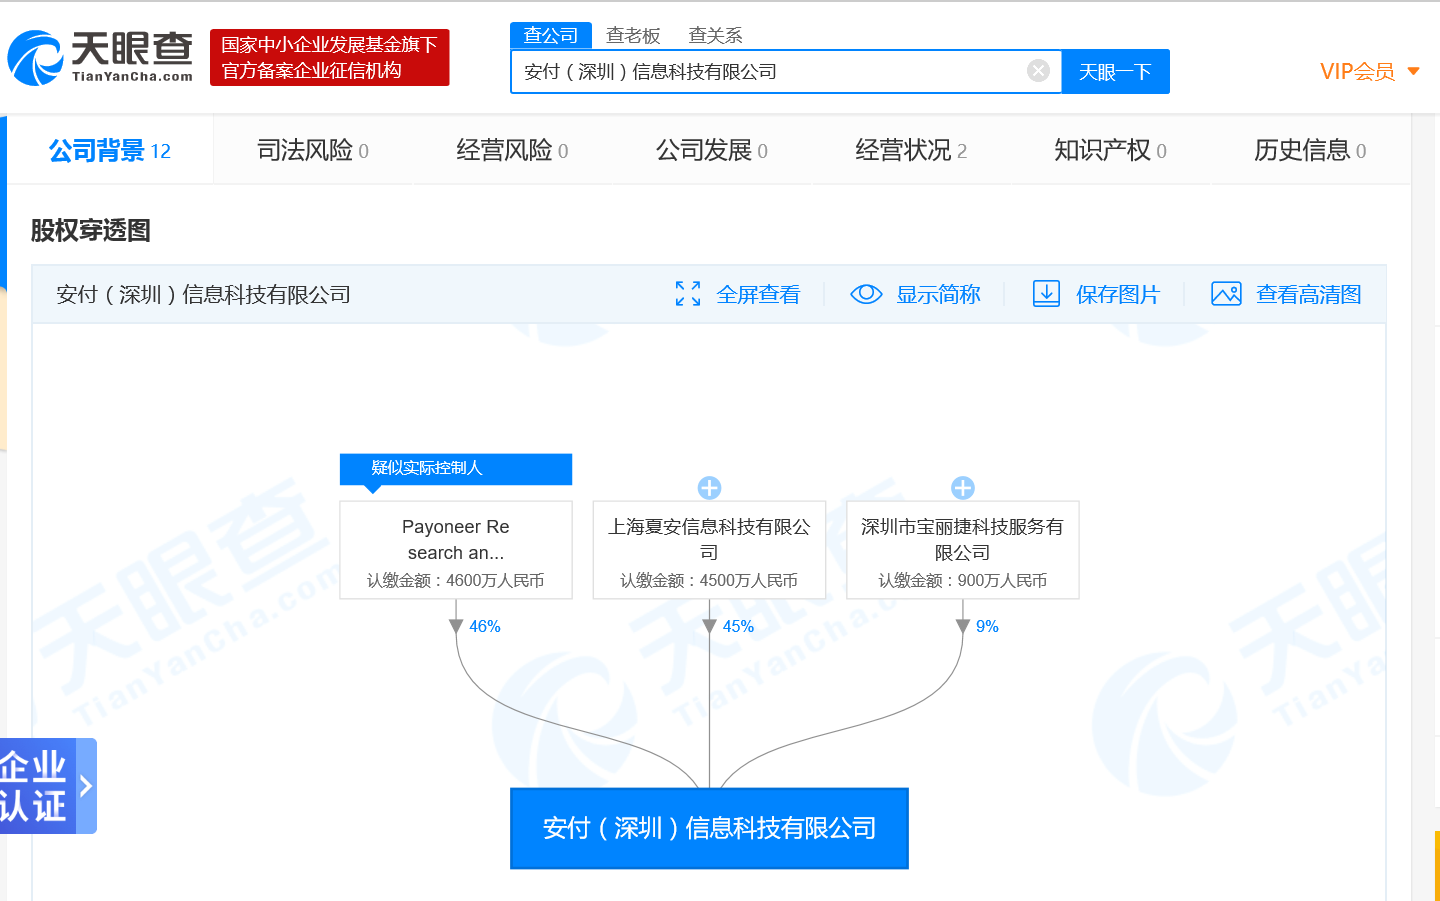The width and height of the screenshot is (1440, 901).
Task: Click the picture icon for 查看高清图
Action: pyautogui.click(x=1226, y=294)
